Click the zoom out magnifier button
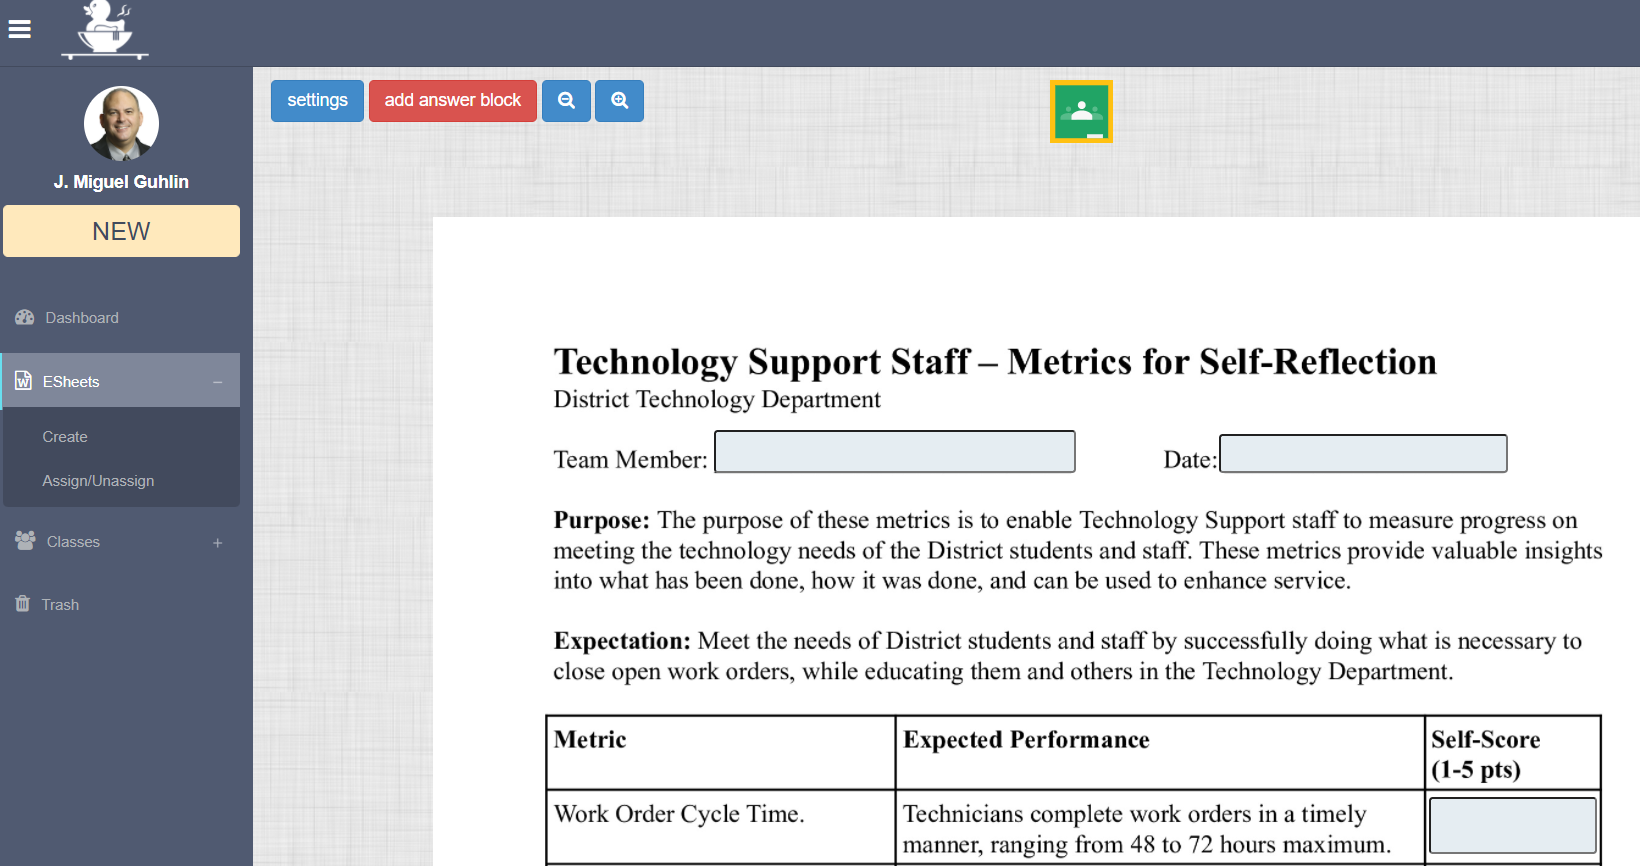The height and width of the screenshot is (866, 1640). (x=566, y=101)
